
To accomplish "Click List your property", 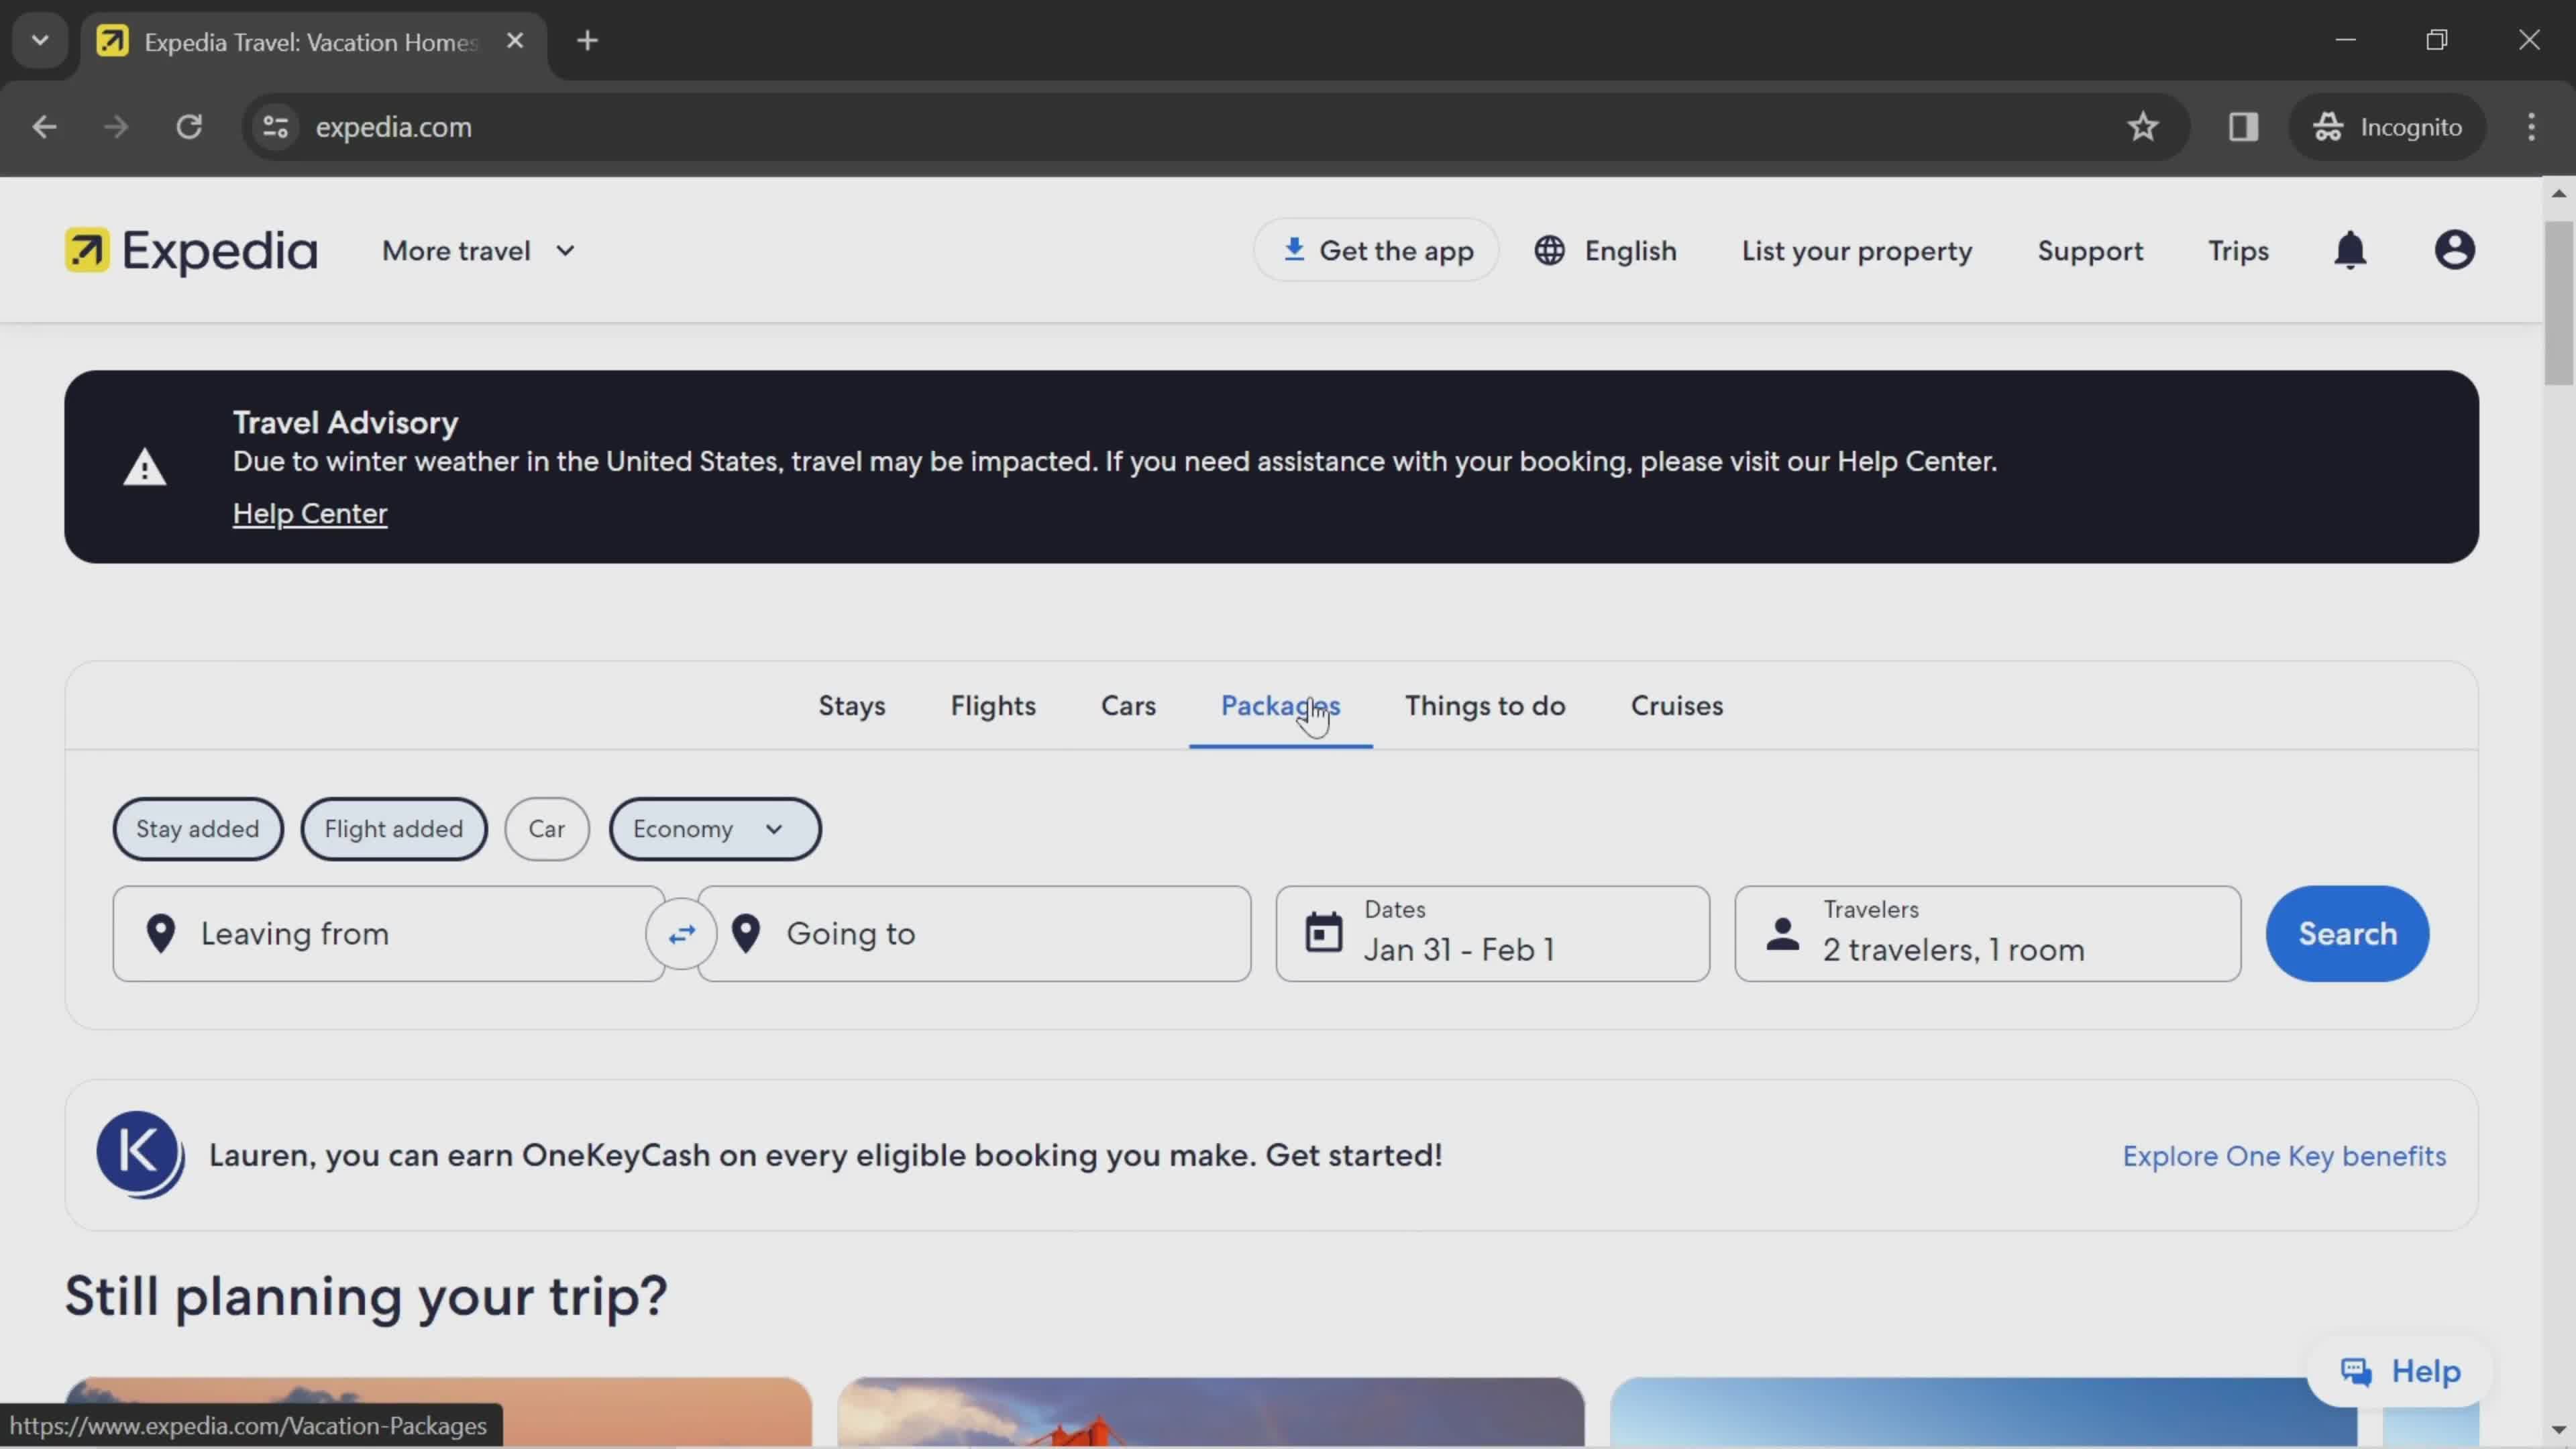I will [x=1857, y=250].
